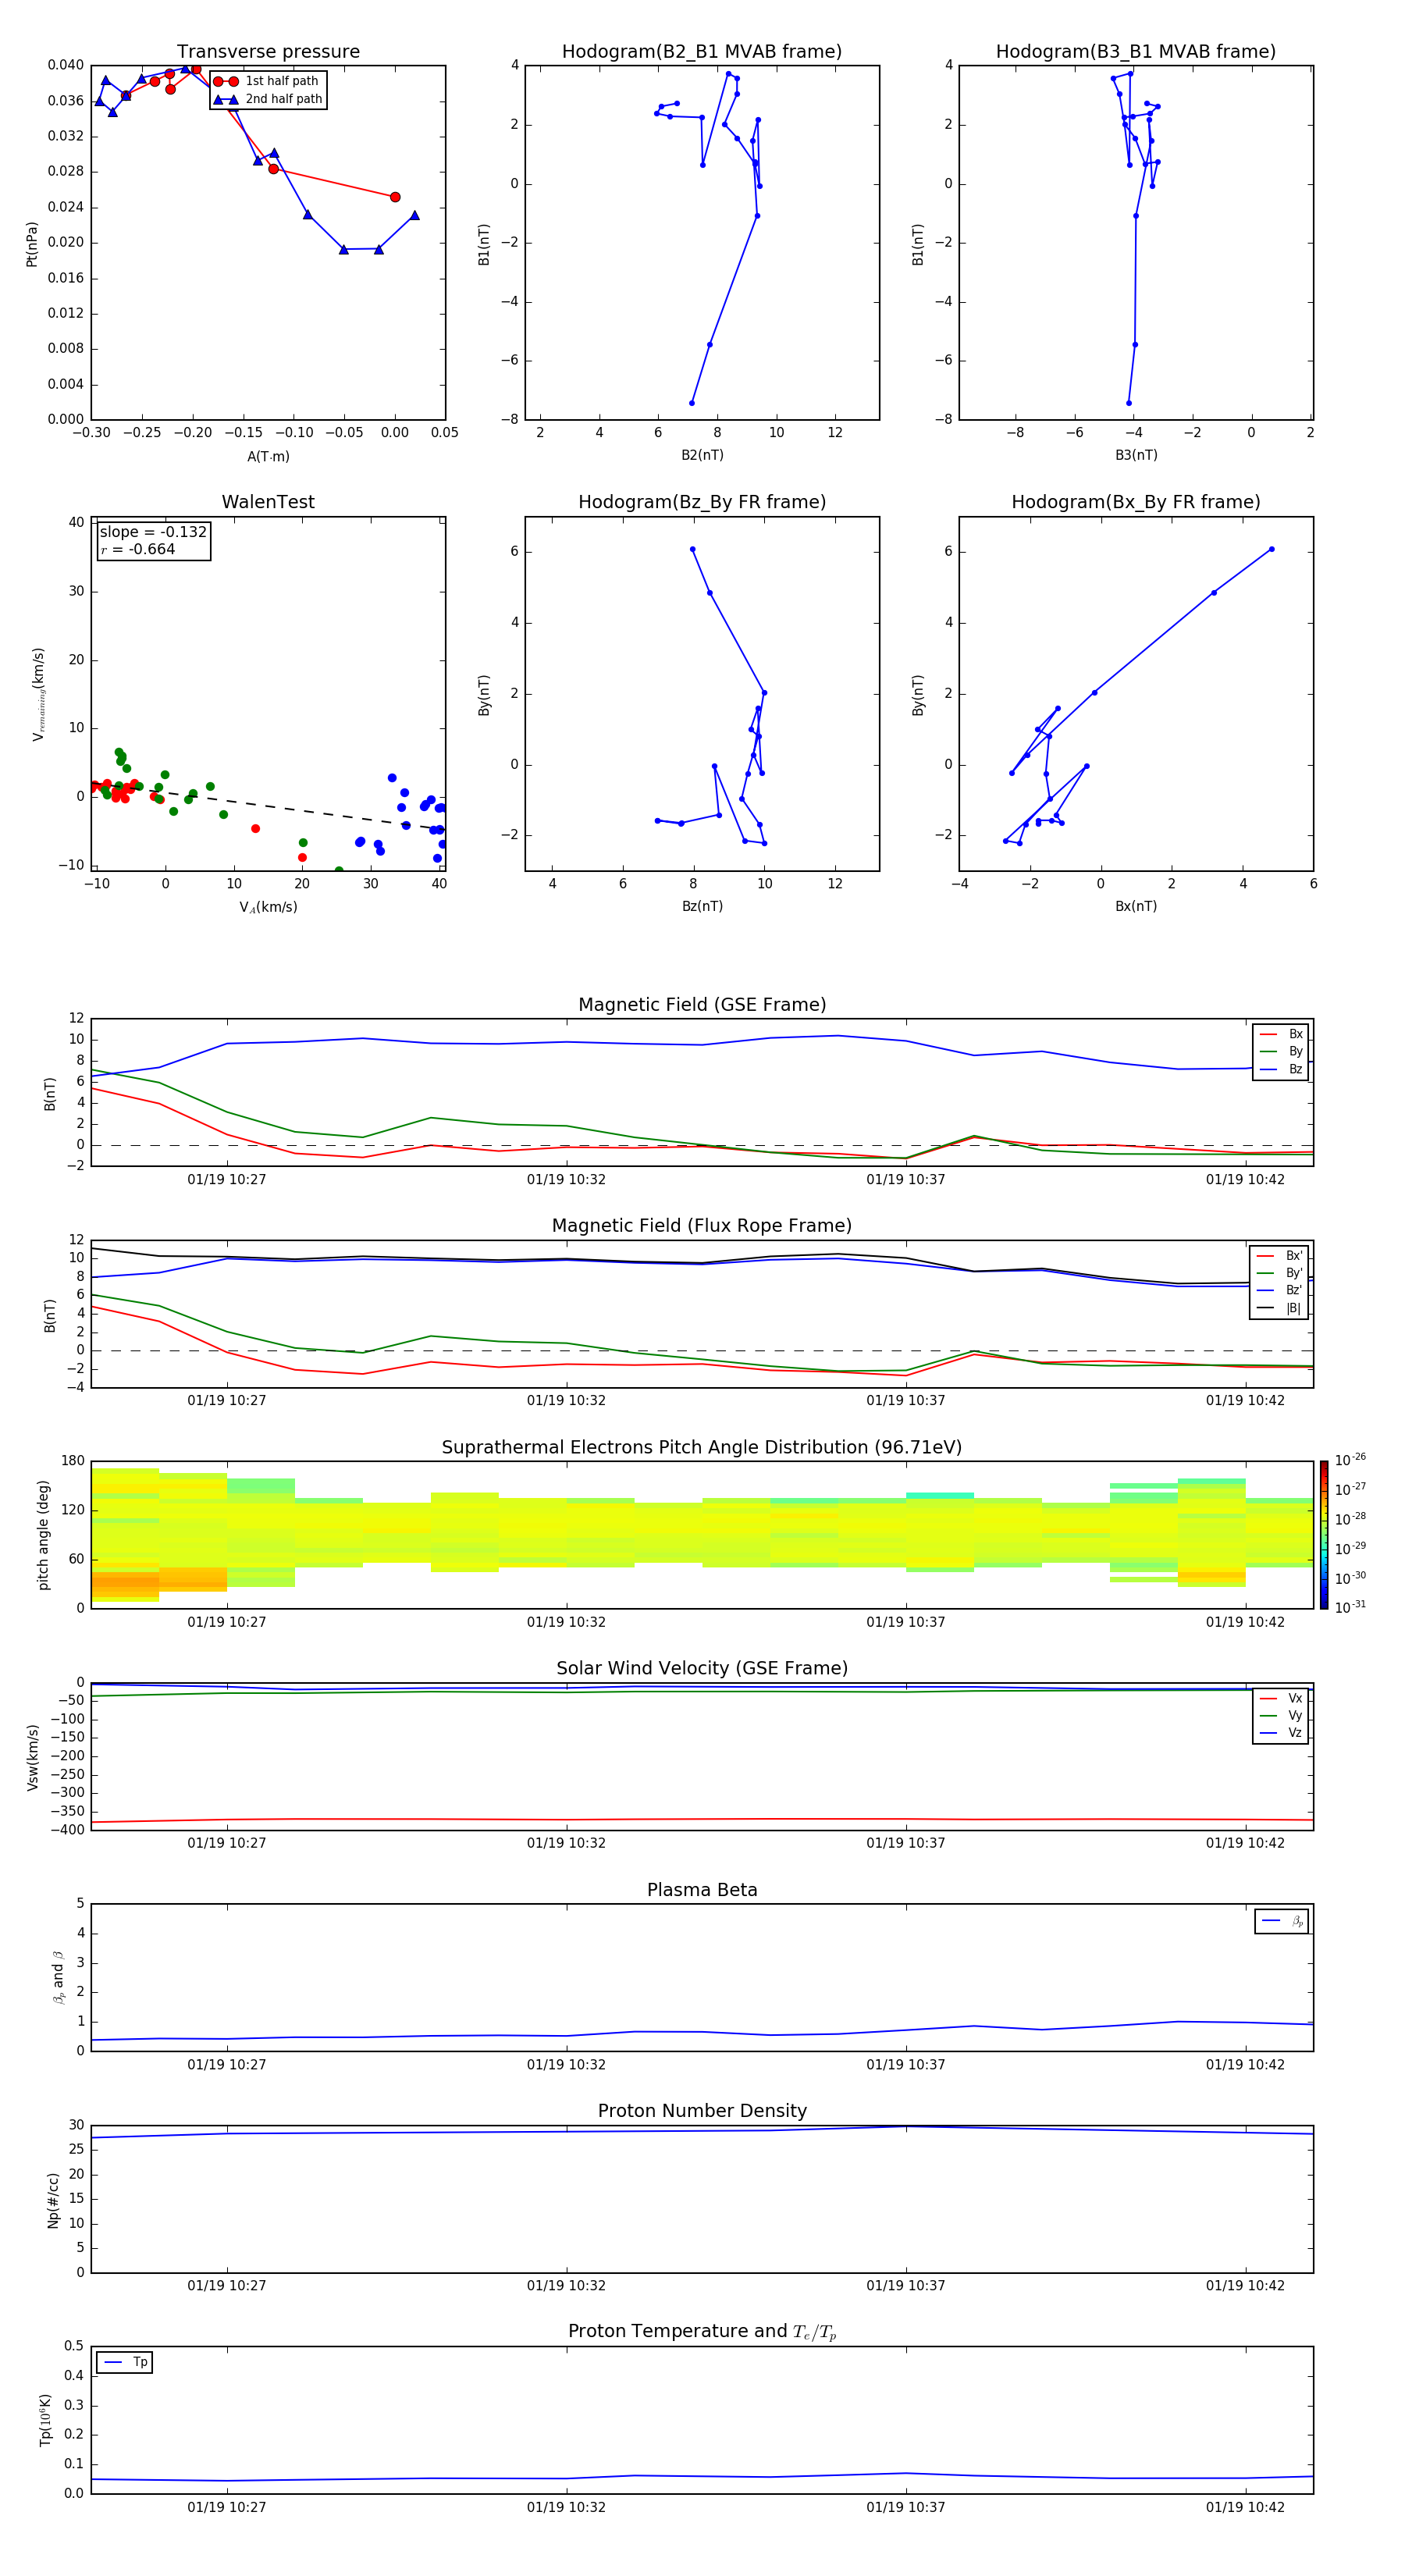The width and height of the screenshot is (1405, 2576).
Task: Click the Bx entry in the GSE magnetic field legend
Action: click(1281, 1034)
